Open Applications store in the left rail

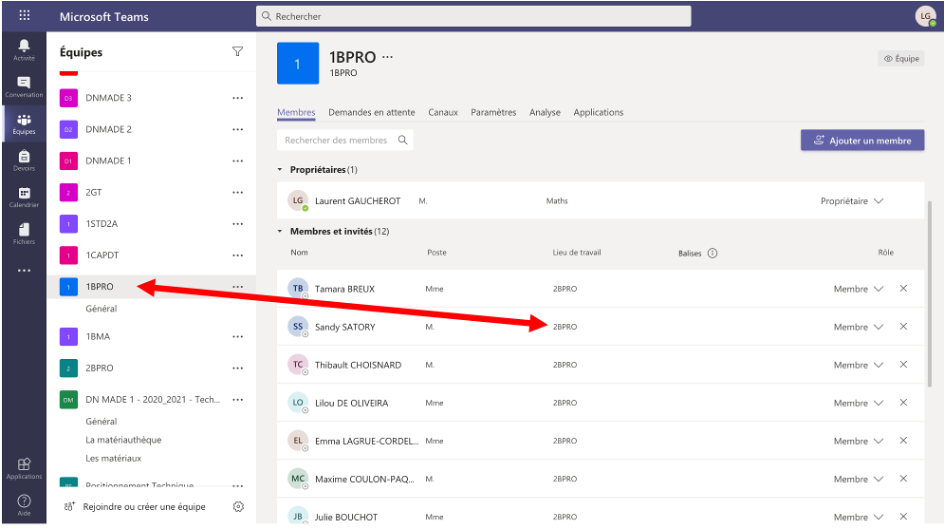pyautogui.click(x=24, y=468)
